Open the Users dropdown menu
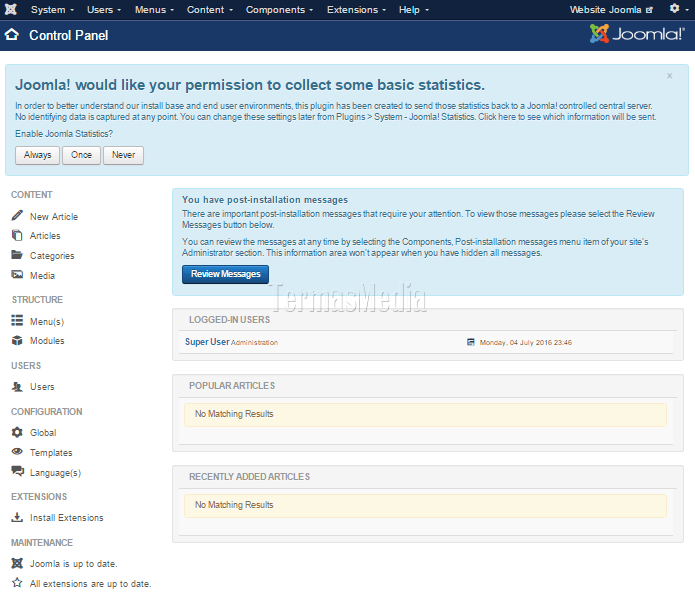 point(104,9)
